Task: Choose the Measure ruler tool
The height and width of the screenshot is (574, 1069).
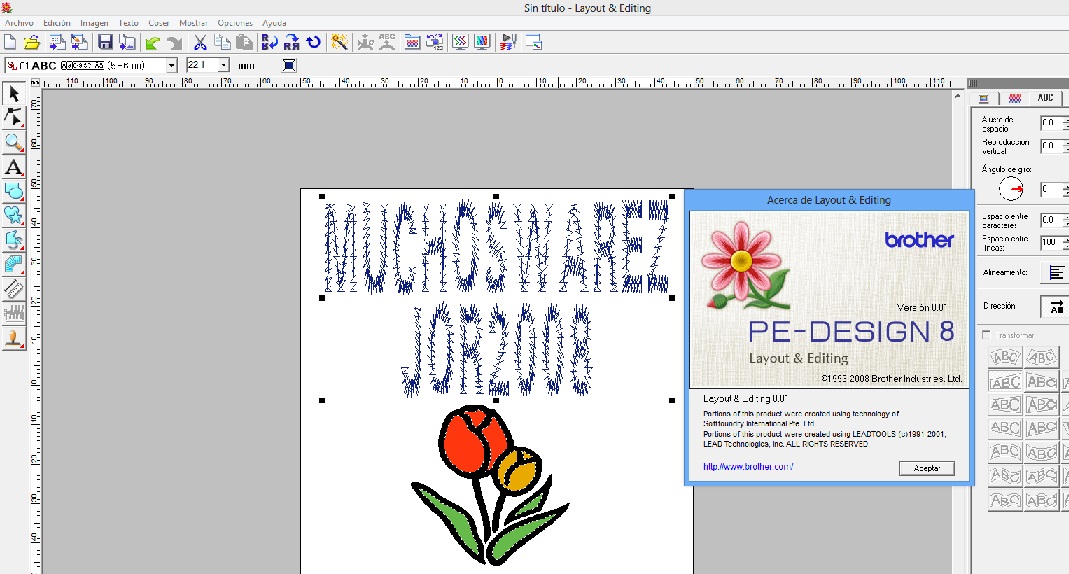Action: (x=14, y=289)
